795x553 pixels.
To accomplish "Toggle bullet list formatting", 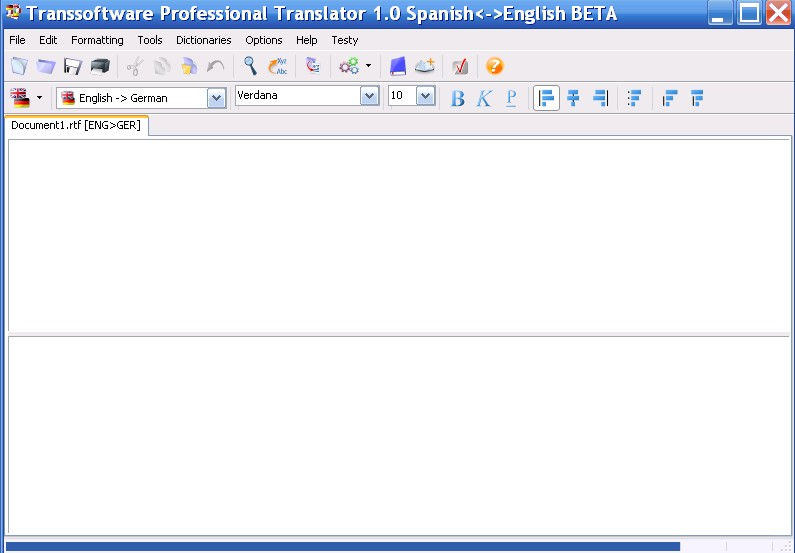I will [634, 98].
